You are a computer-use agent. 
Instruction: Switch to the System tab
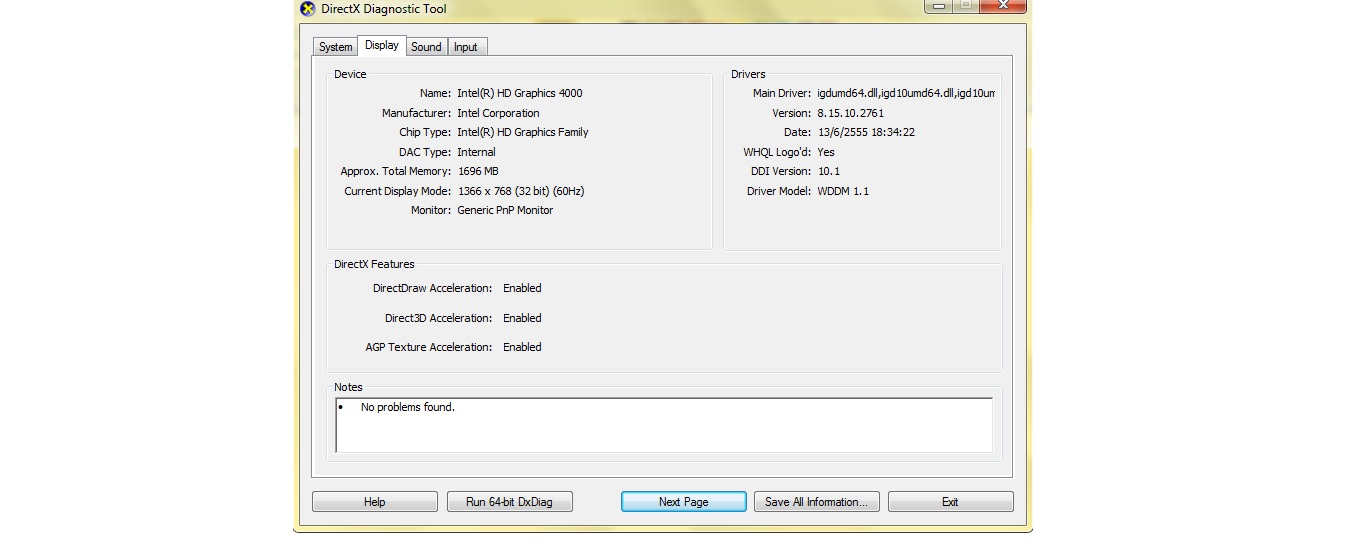point(335,47)
